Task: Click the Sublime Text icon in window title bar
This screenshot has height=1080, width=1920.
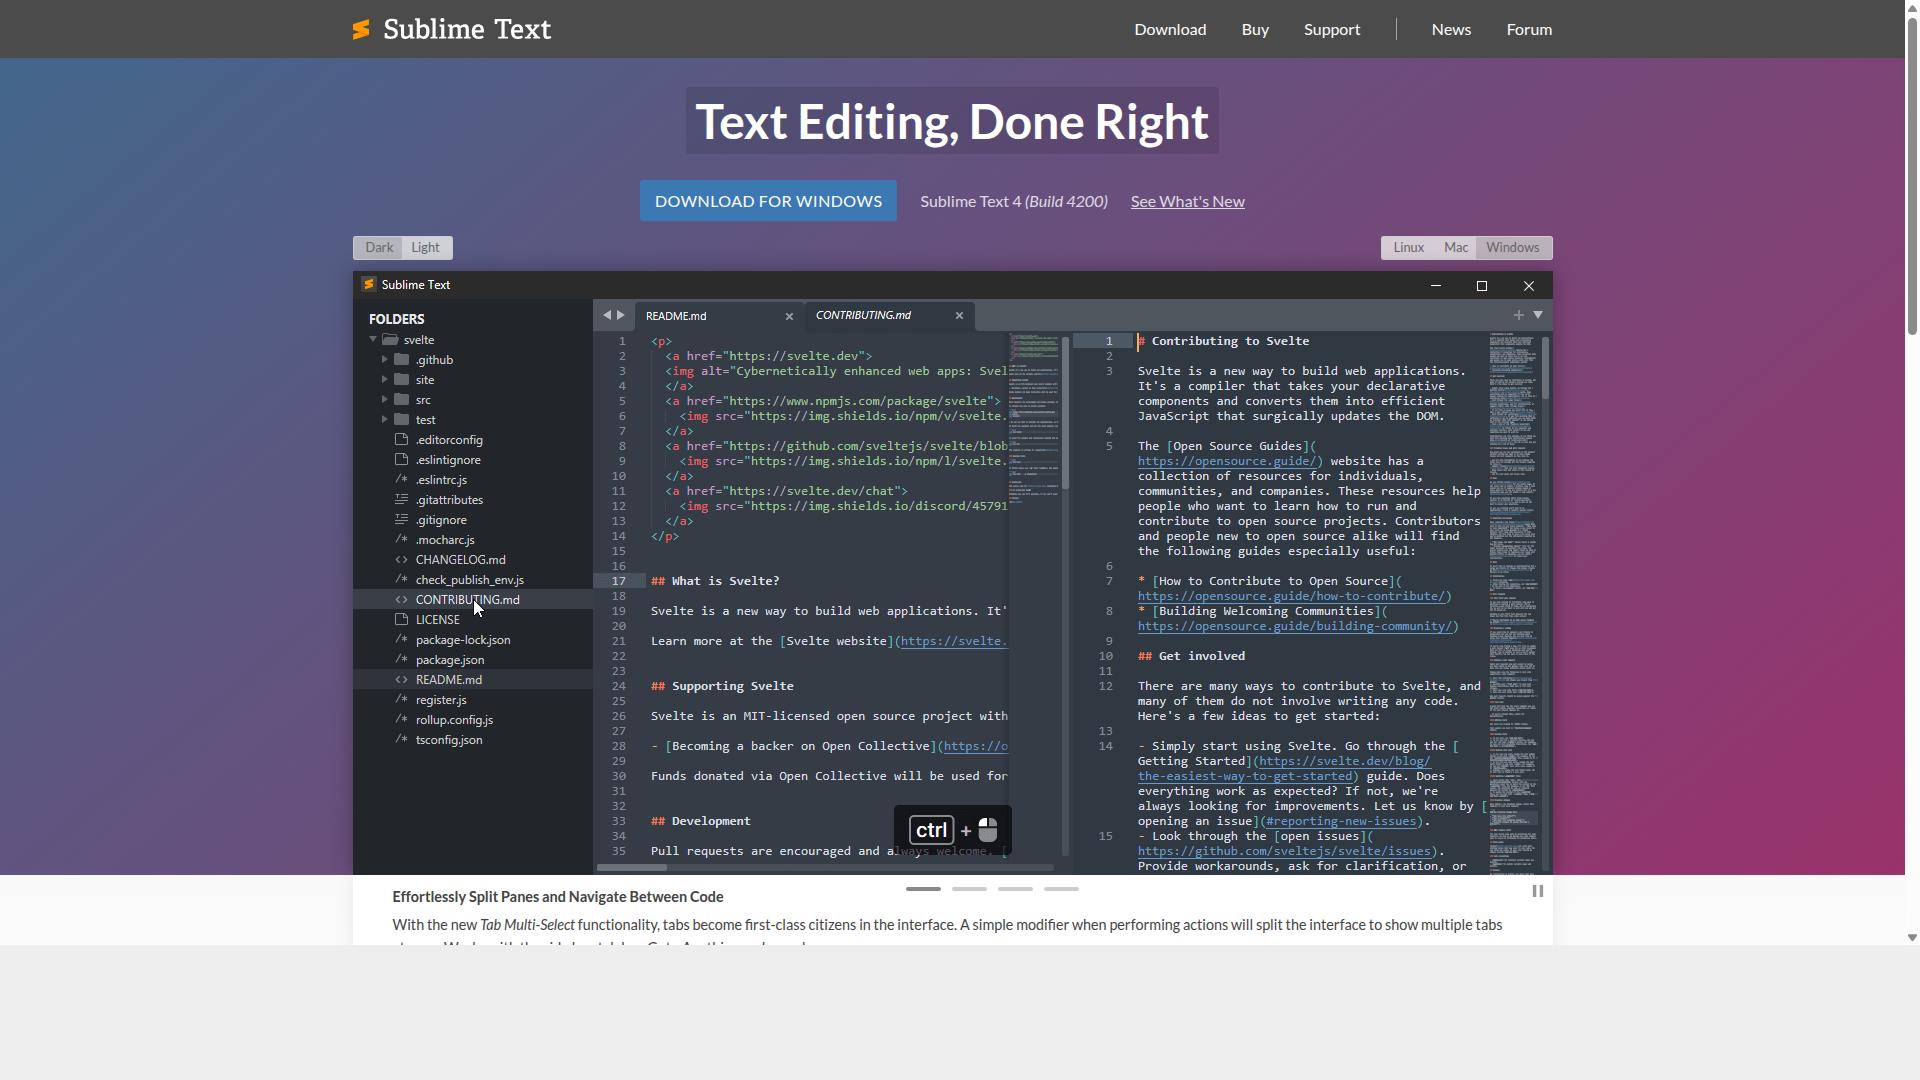Action: click(x=368, y=285)
